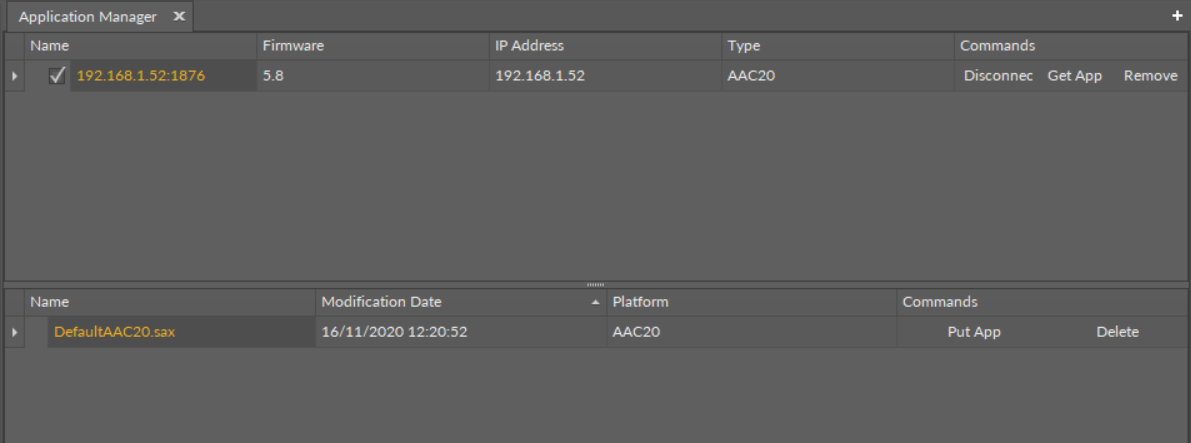Click Get App for the device
Image resolution: width=1191 pixels, height=443 pixels.
coord(1074,76)
